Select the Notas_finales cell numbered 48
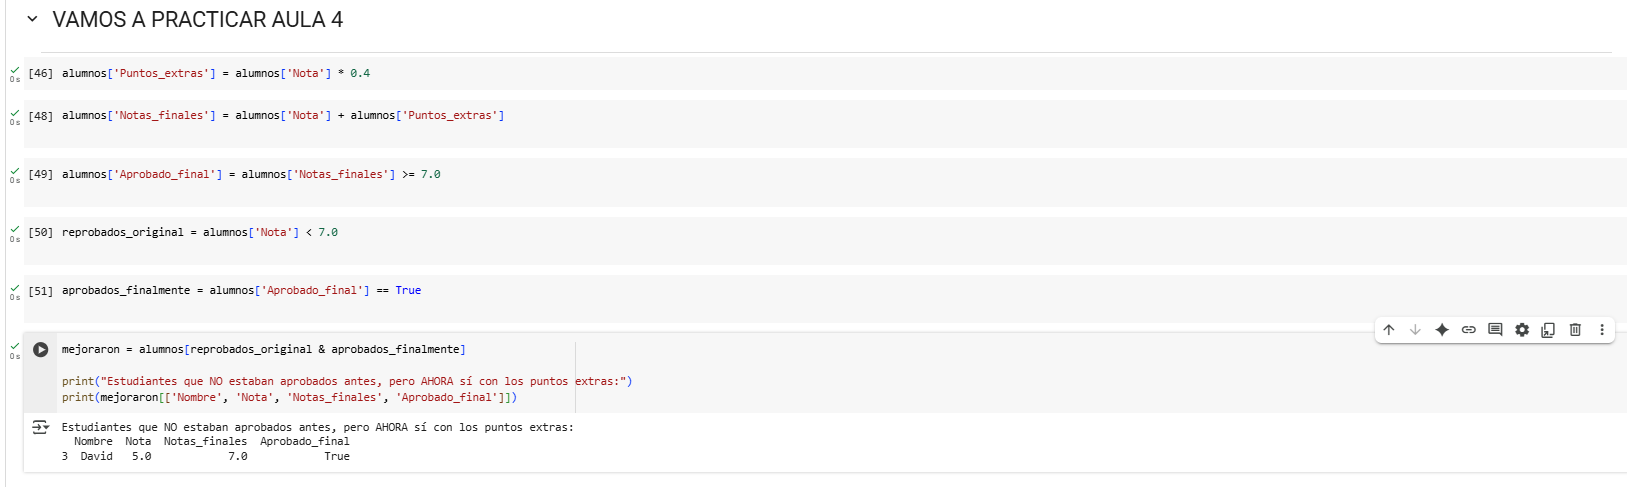This screenshot has width=1627, height=487. 825,123
